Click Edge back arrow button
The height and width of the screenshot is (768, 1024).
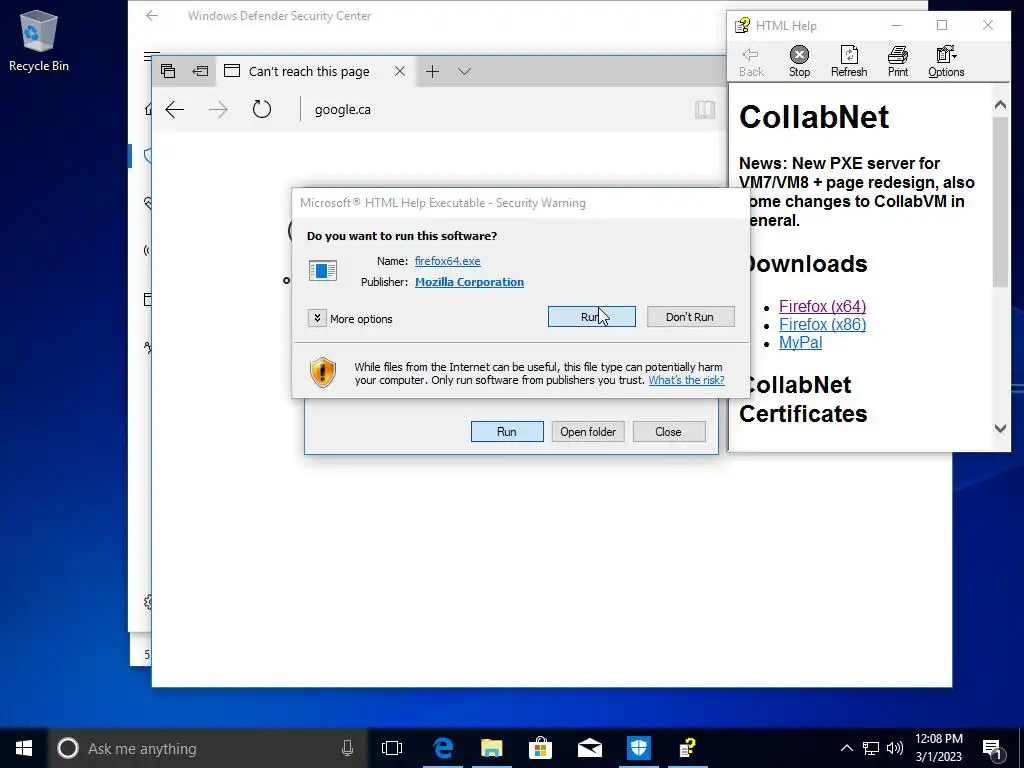click(174, 110)
